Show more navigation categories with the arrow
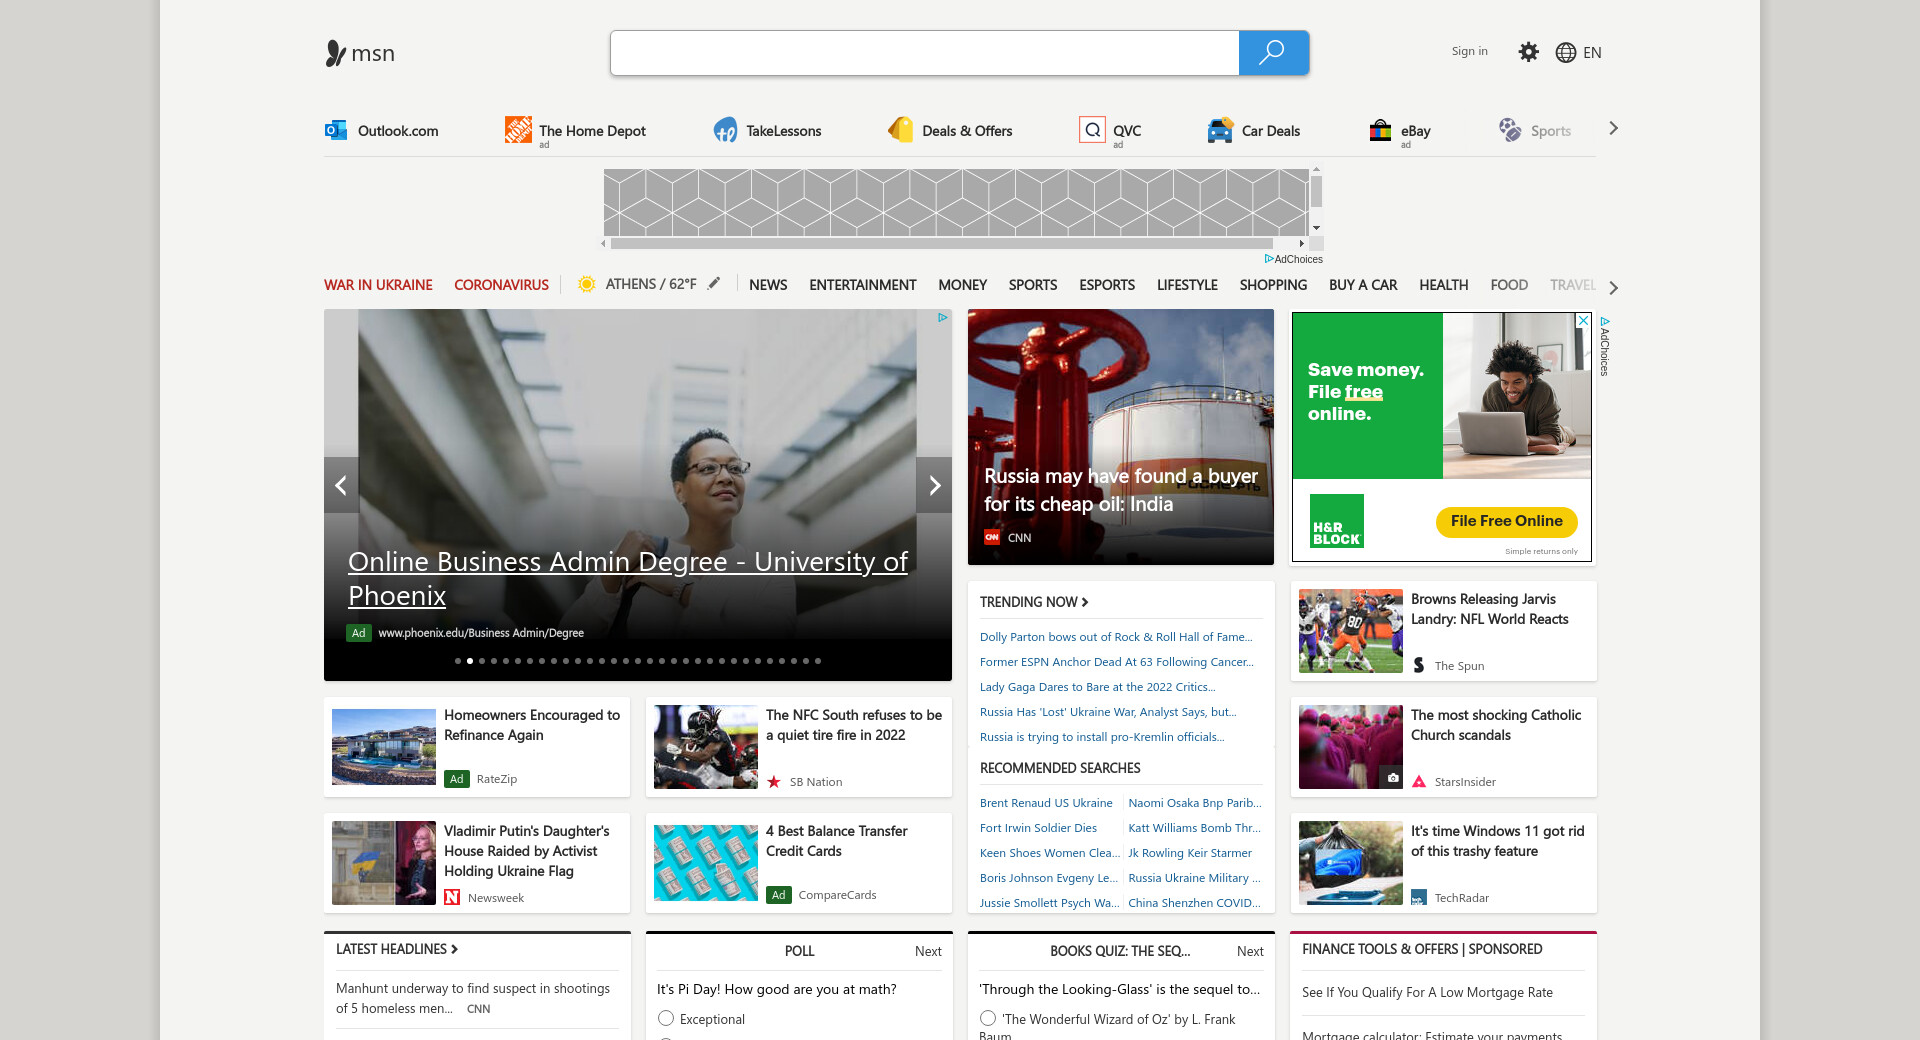Viewport: 1920px width, 1040px height. (1613, 288)
